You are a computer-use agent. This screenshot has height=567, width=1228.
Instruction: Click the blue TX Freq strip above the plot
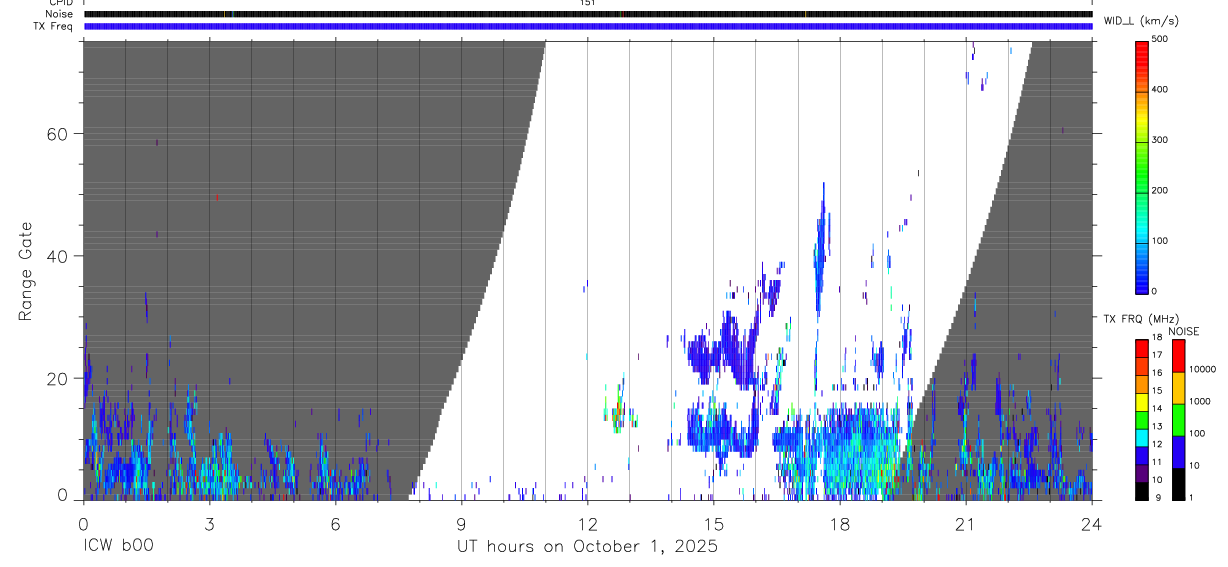[x=588, y=26]
